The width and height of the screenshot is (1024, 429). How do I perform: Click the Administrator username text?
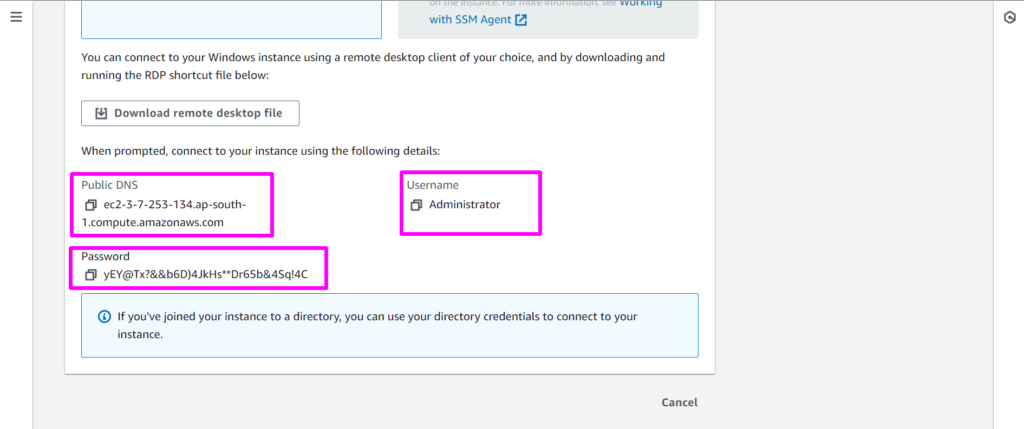(x=464, y=205)
